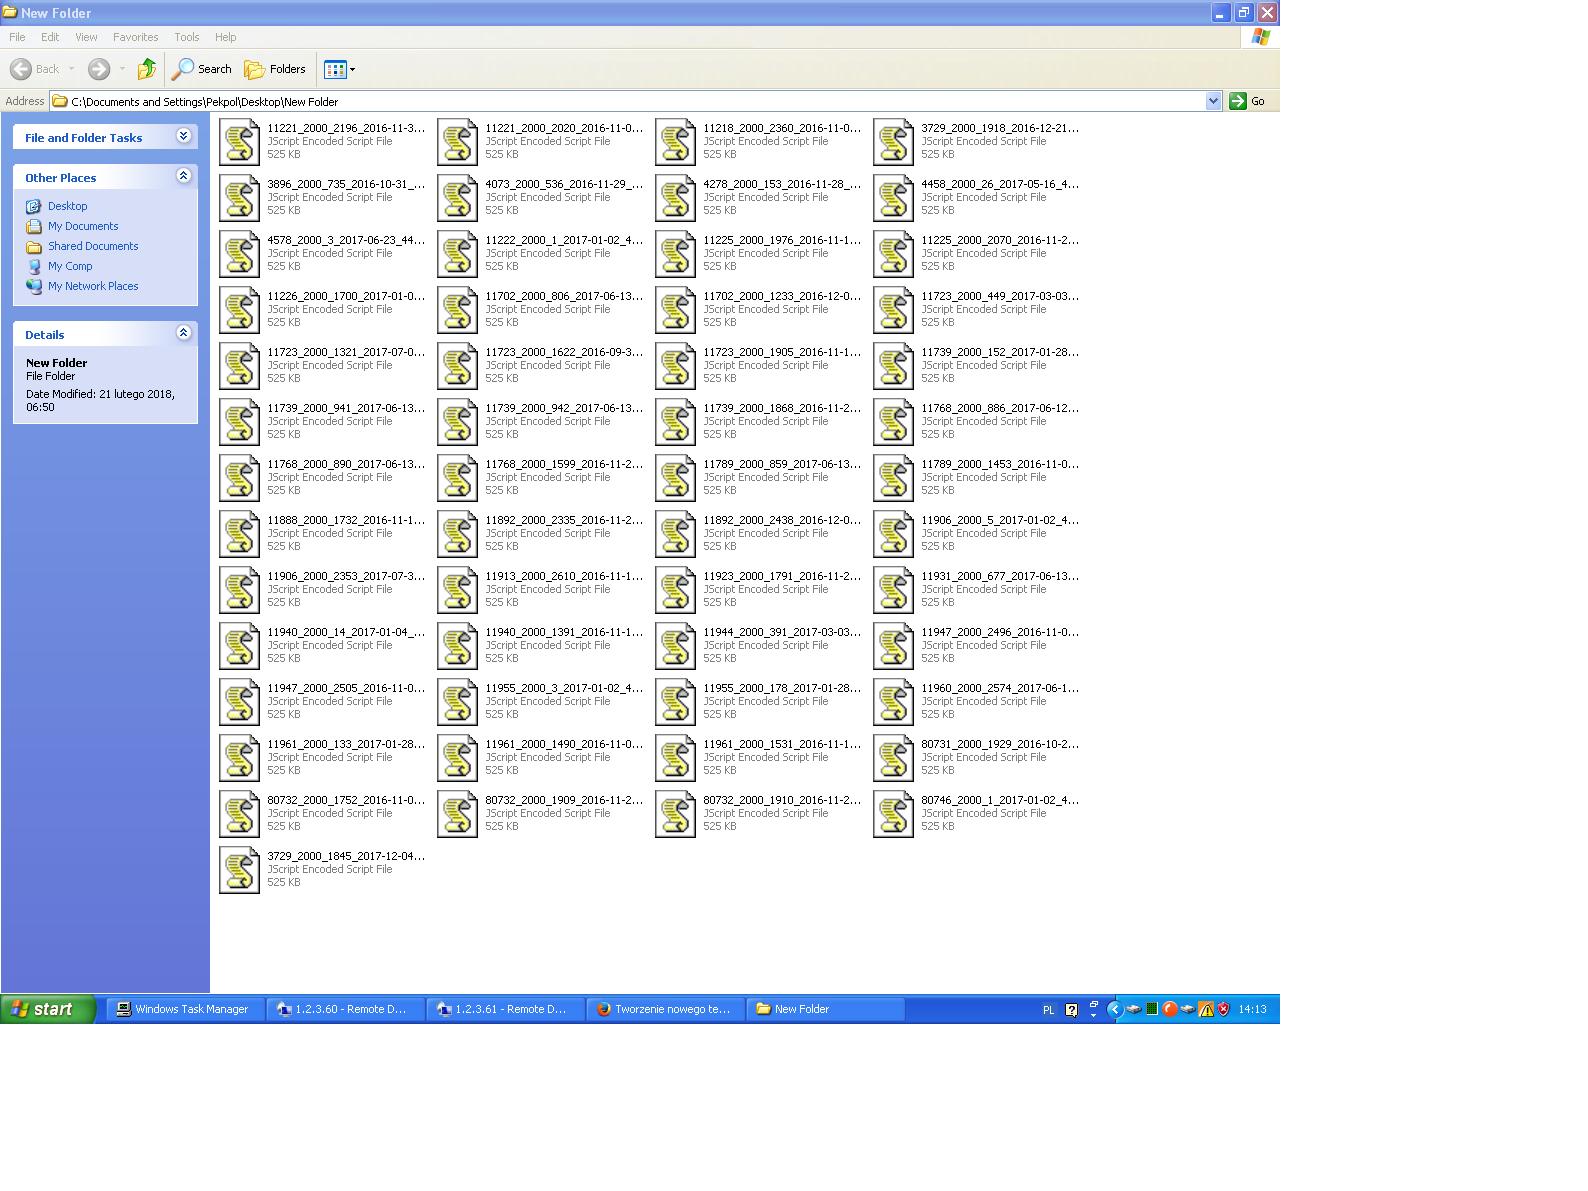Select script icon for 3729_2000_1918 file
Screen dimensions: 1588x1191
(893, 142)
